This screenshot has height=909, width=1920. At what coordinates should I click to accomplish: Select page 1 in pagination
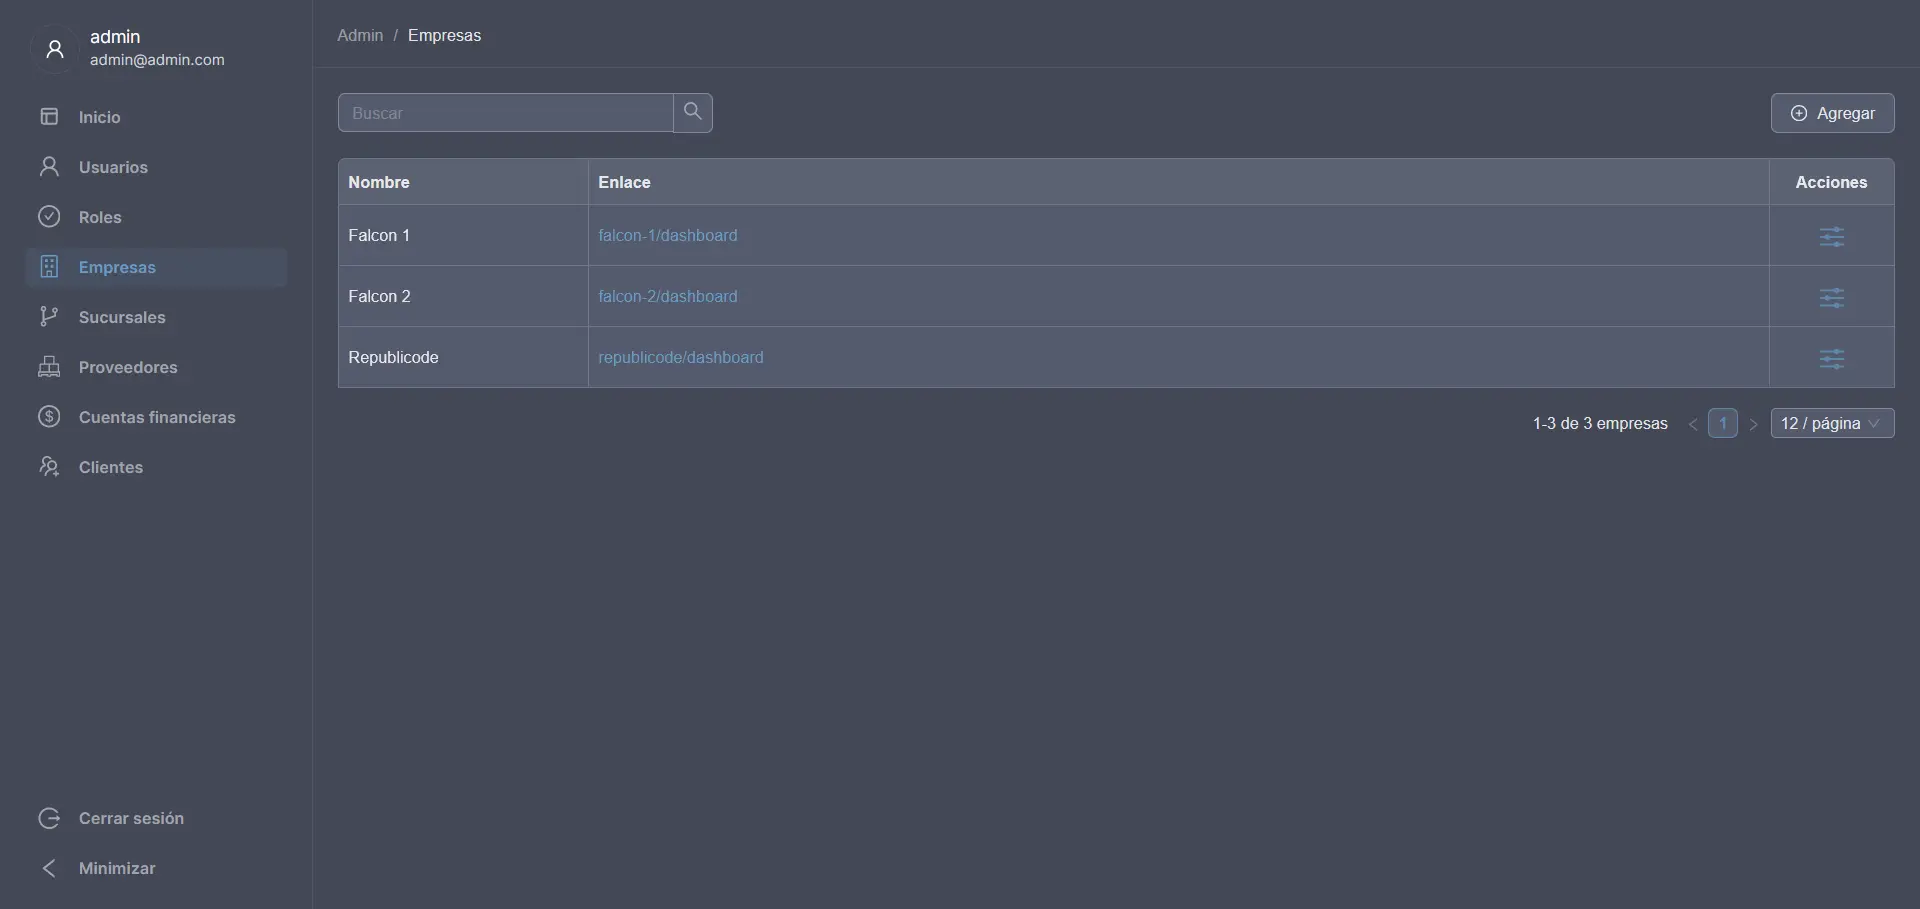point(1723,423)
